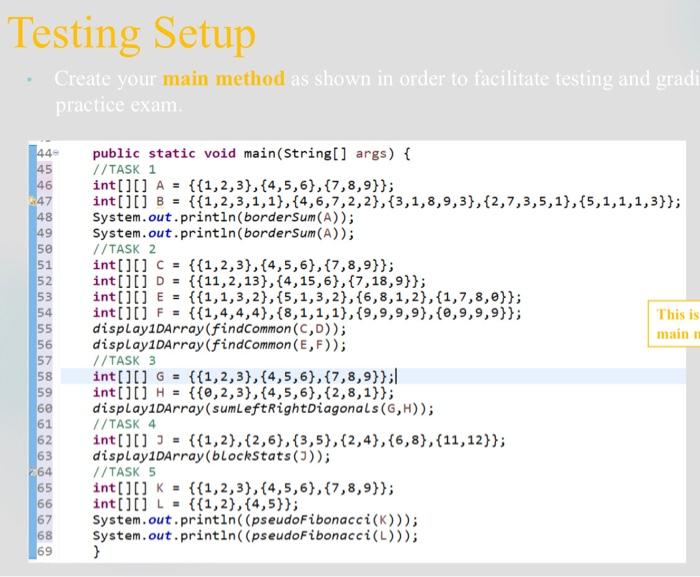Click the 'int[][] K' array declaration
This screenshot has width=700, height=577.
[243, 488]
